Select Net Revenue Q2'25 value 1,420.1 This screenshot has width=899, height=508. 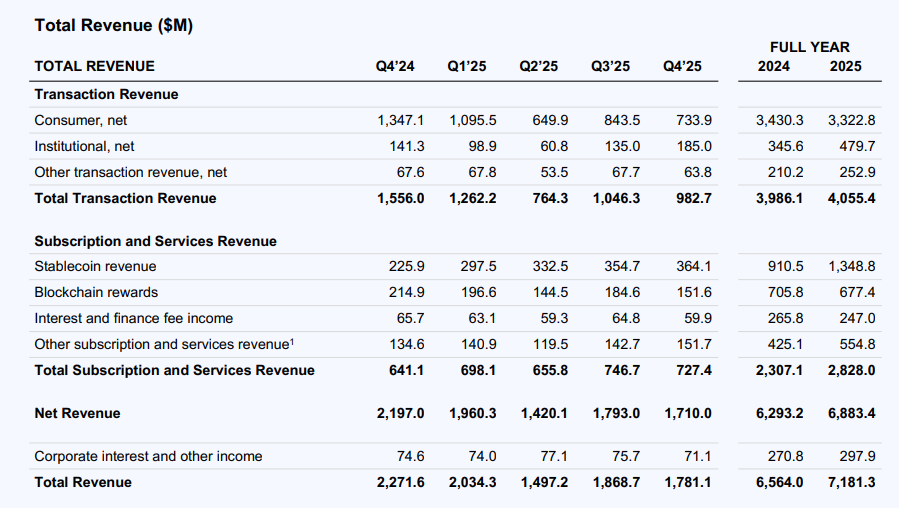[x=543, y=413]
